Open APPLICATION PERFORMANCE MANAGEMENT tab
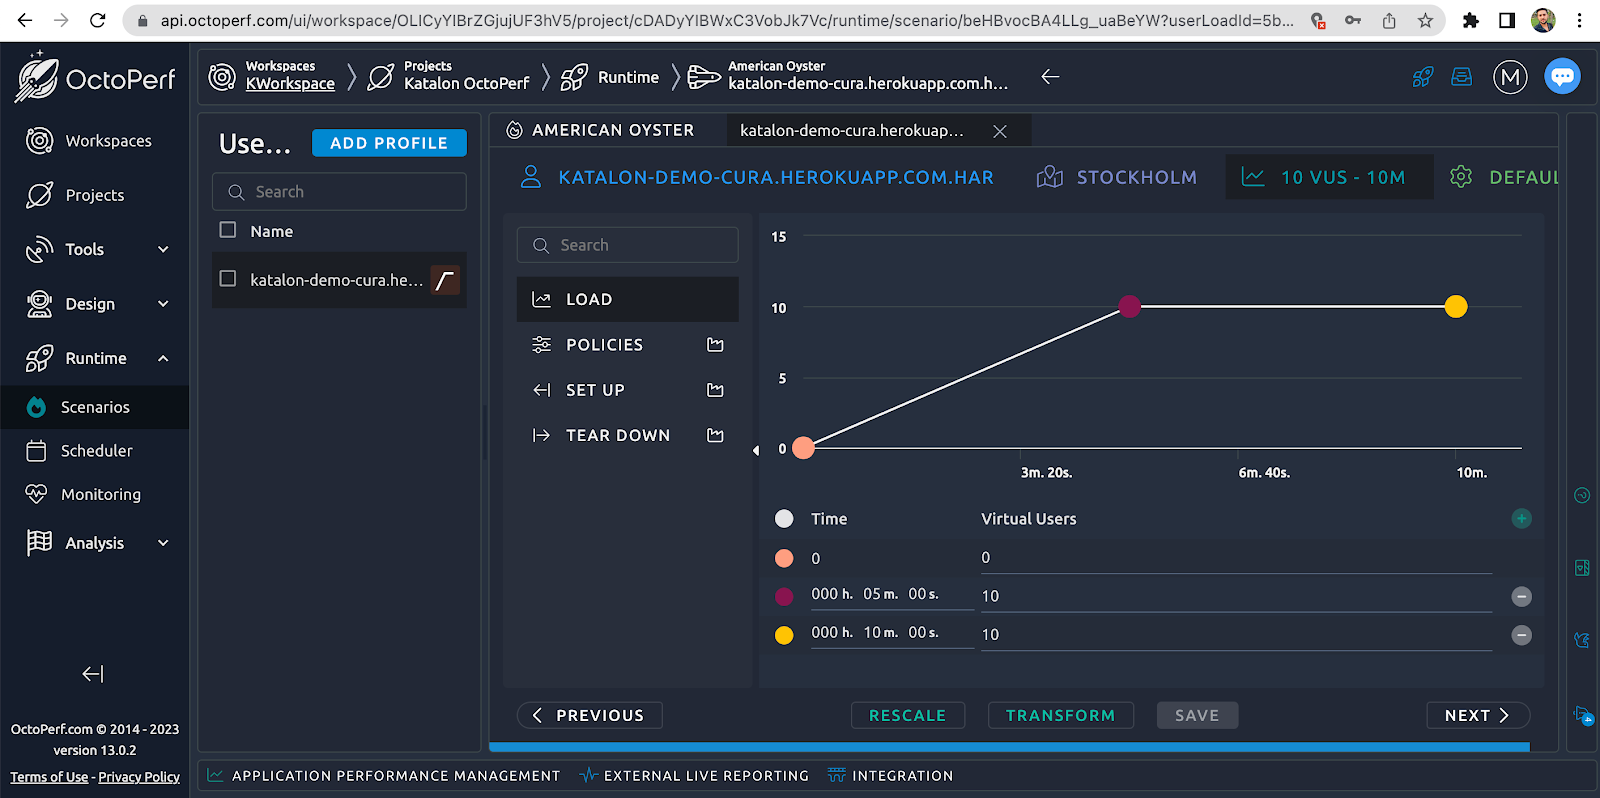1600x798 pixels. [384, 775]
